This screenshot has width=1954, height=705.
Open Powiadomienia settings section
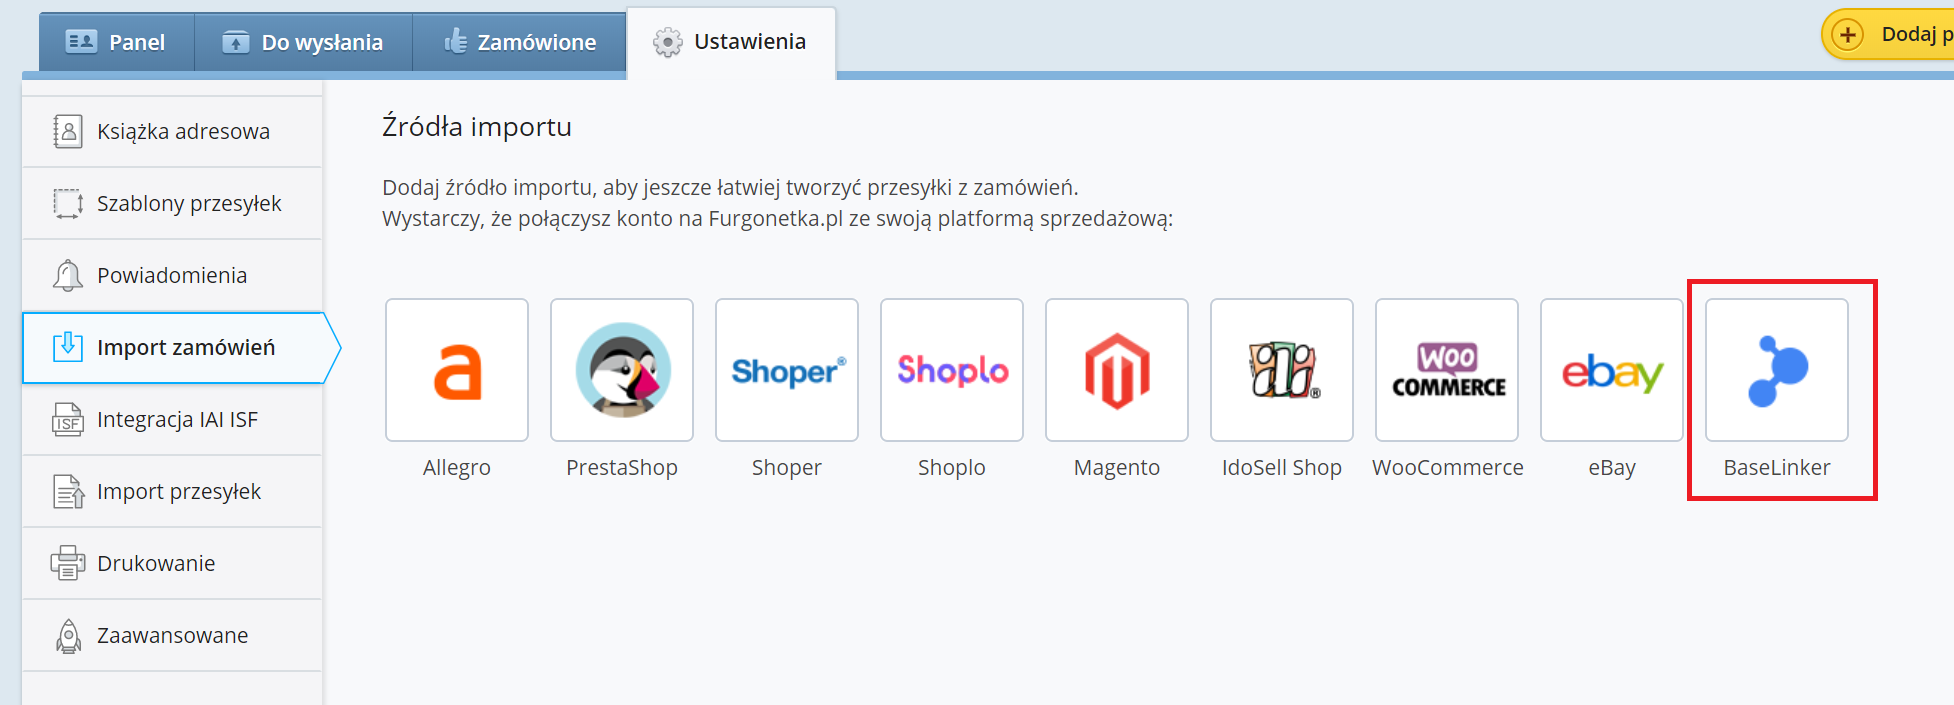point(173,276)
